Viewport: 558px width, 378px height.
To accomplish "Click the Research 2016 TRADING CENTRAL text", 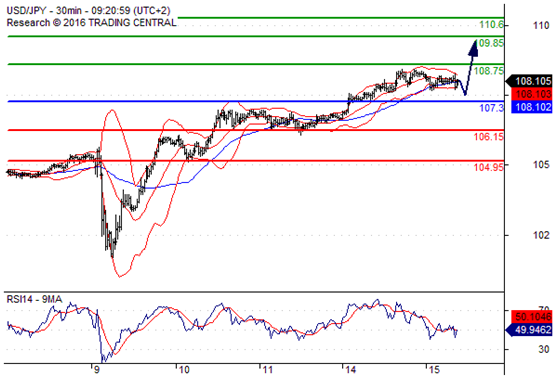I will tap(91, 23).
